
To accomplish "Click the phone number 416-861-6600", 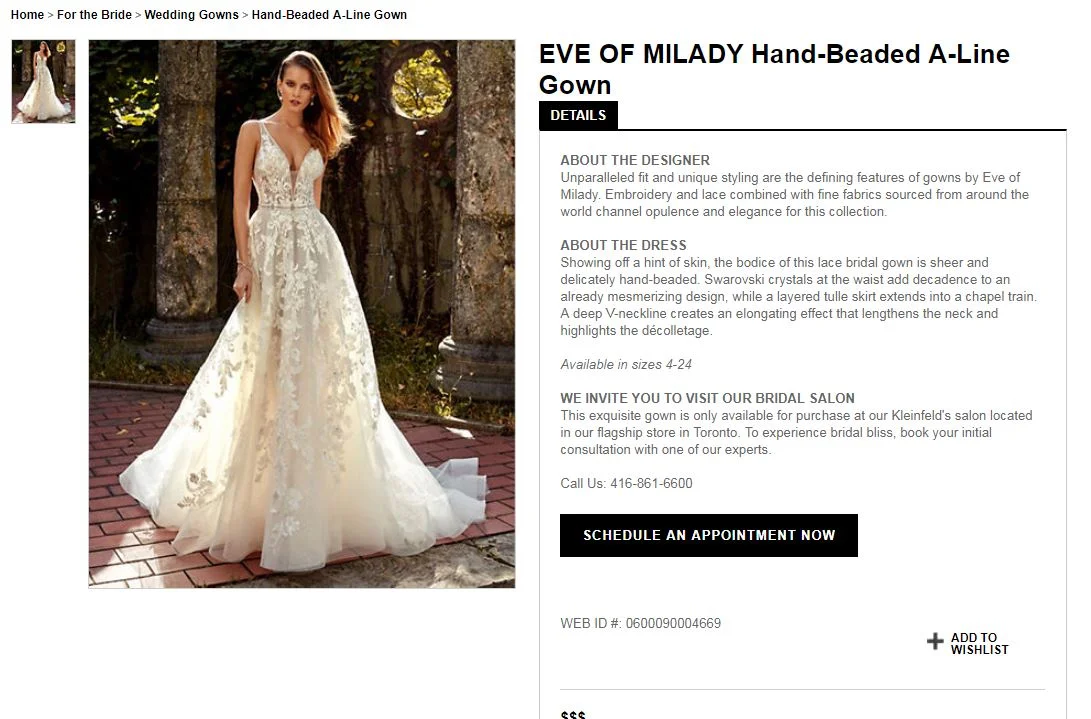I will [x=651, y=483].
